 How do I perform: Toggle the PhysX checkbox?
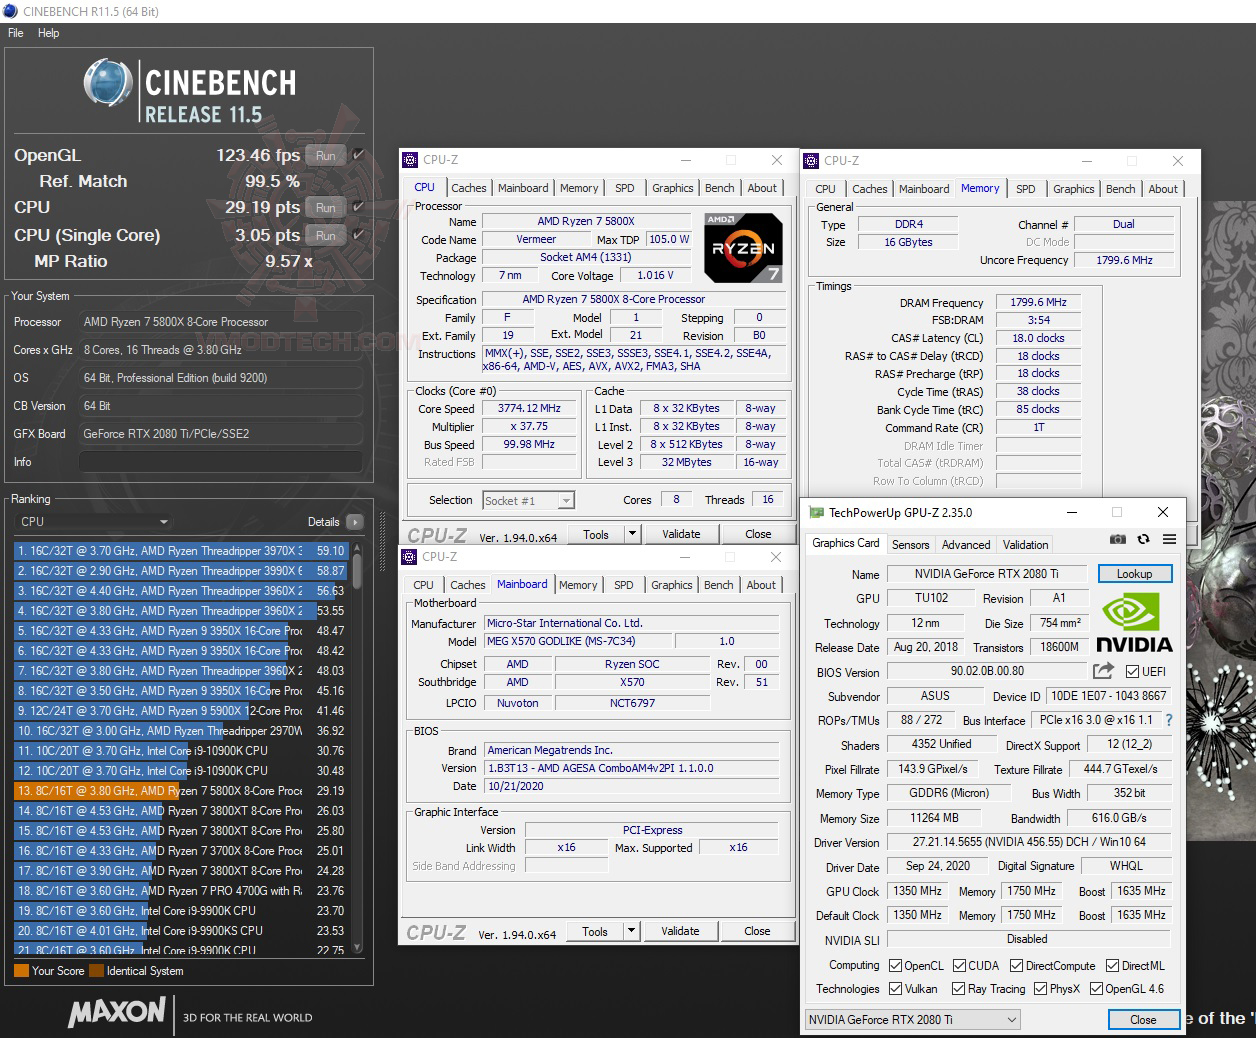1040,989
